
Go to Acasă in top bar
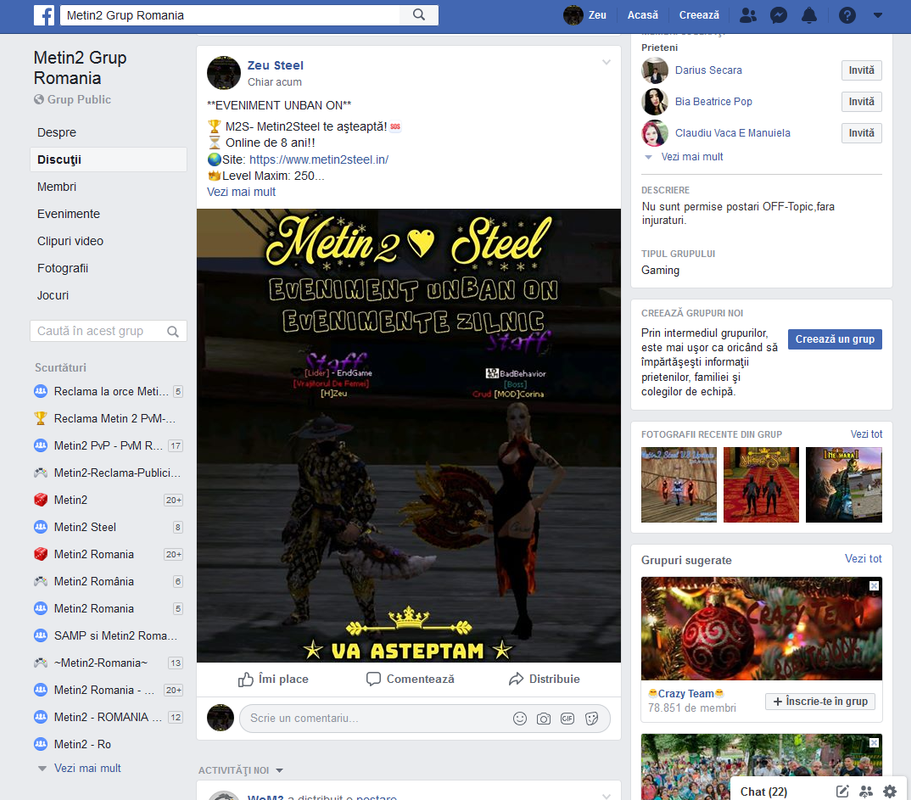643,15
